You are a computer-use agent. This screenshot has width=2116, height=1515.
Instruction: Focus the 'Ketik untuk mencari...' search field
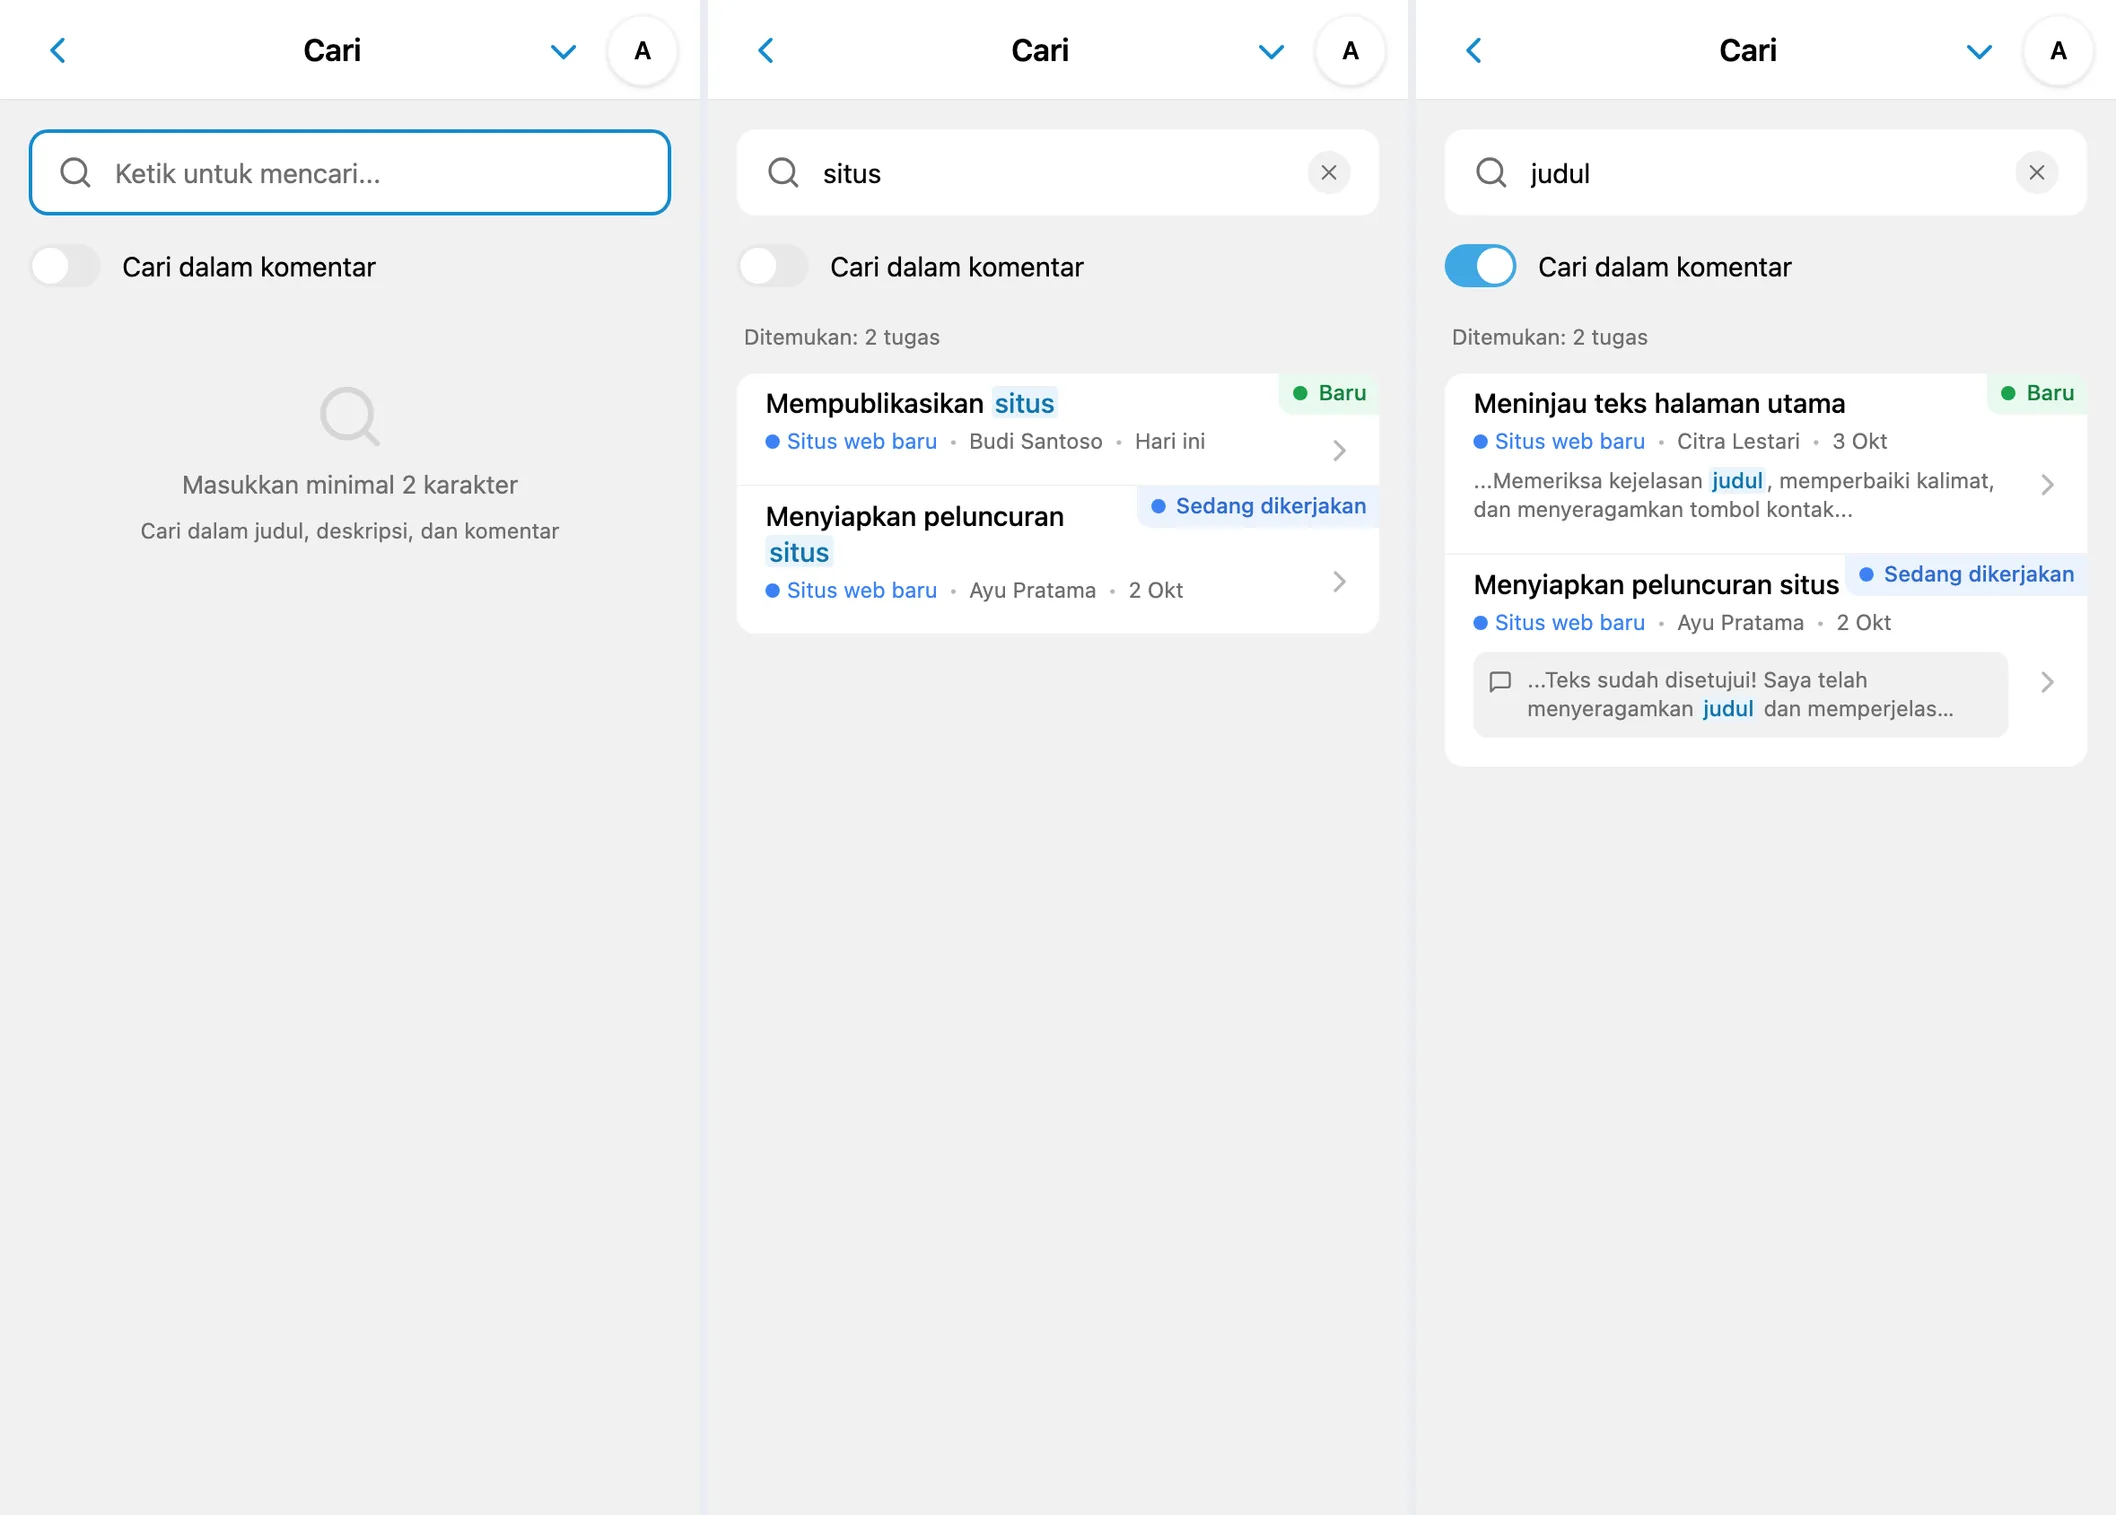pos(350,173)
